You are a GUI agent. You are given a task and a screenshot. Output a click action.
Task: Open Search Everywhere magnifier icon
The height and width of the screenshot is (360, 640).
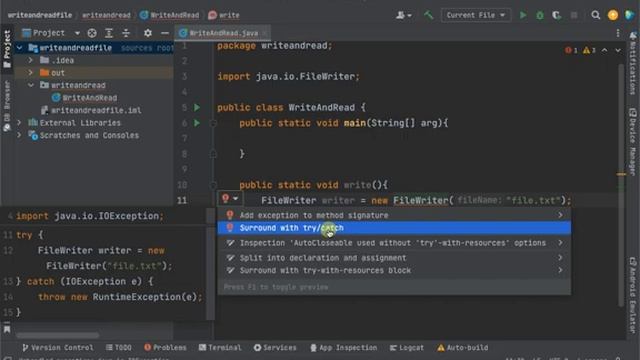(x=596, y=15)
